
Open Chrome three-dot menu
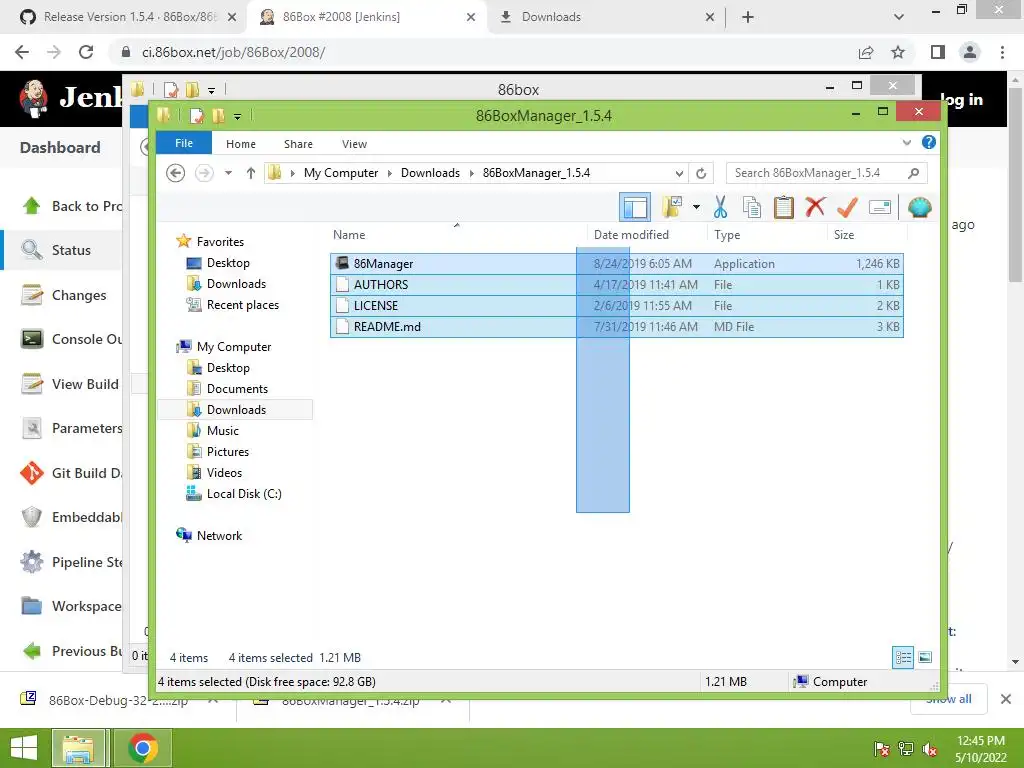(x=1002, y=52)
